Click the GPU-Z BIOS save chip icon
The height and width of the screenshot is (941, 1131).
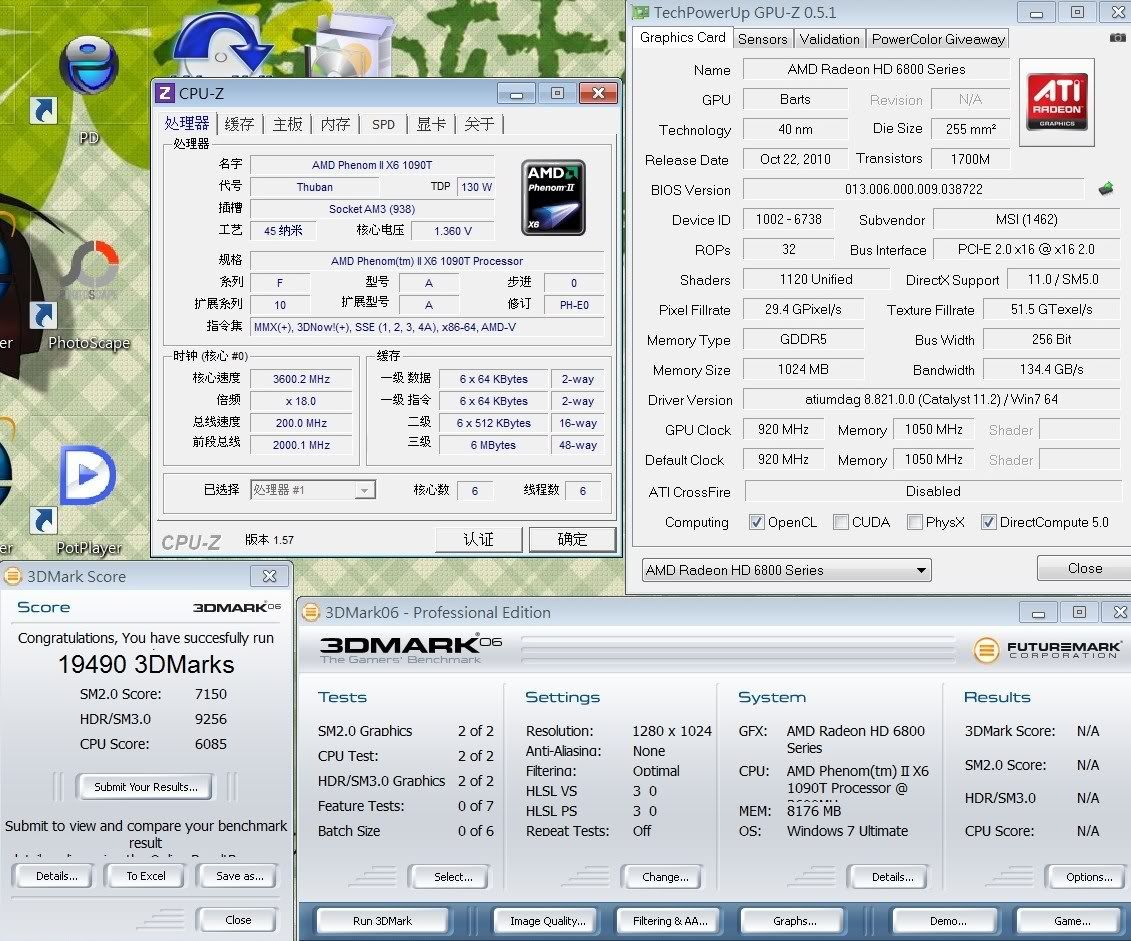point(1106,189)
